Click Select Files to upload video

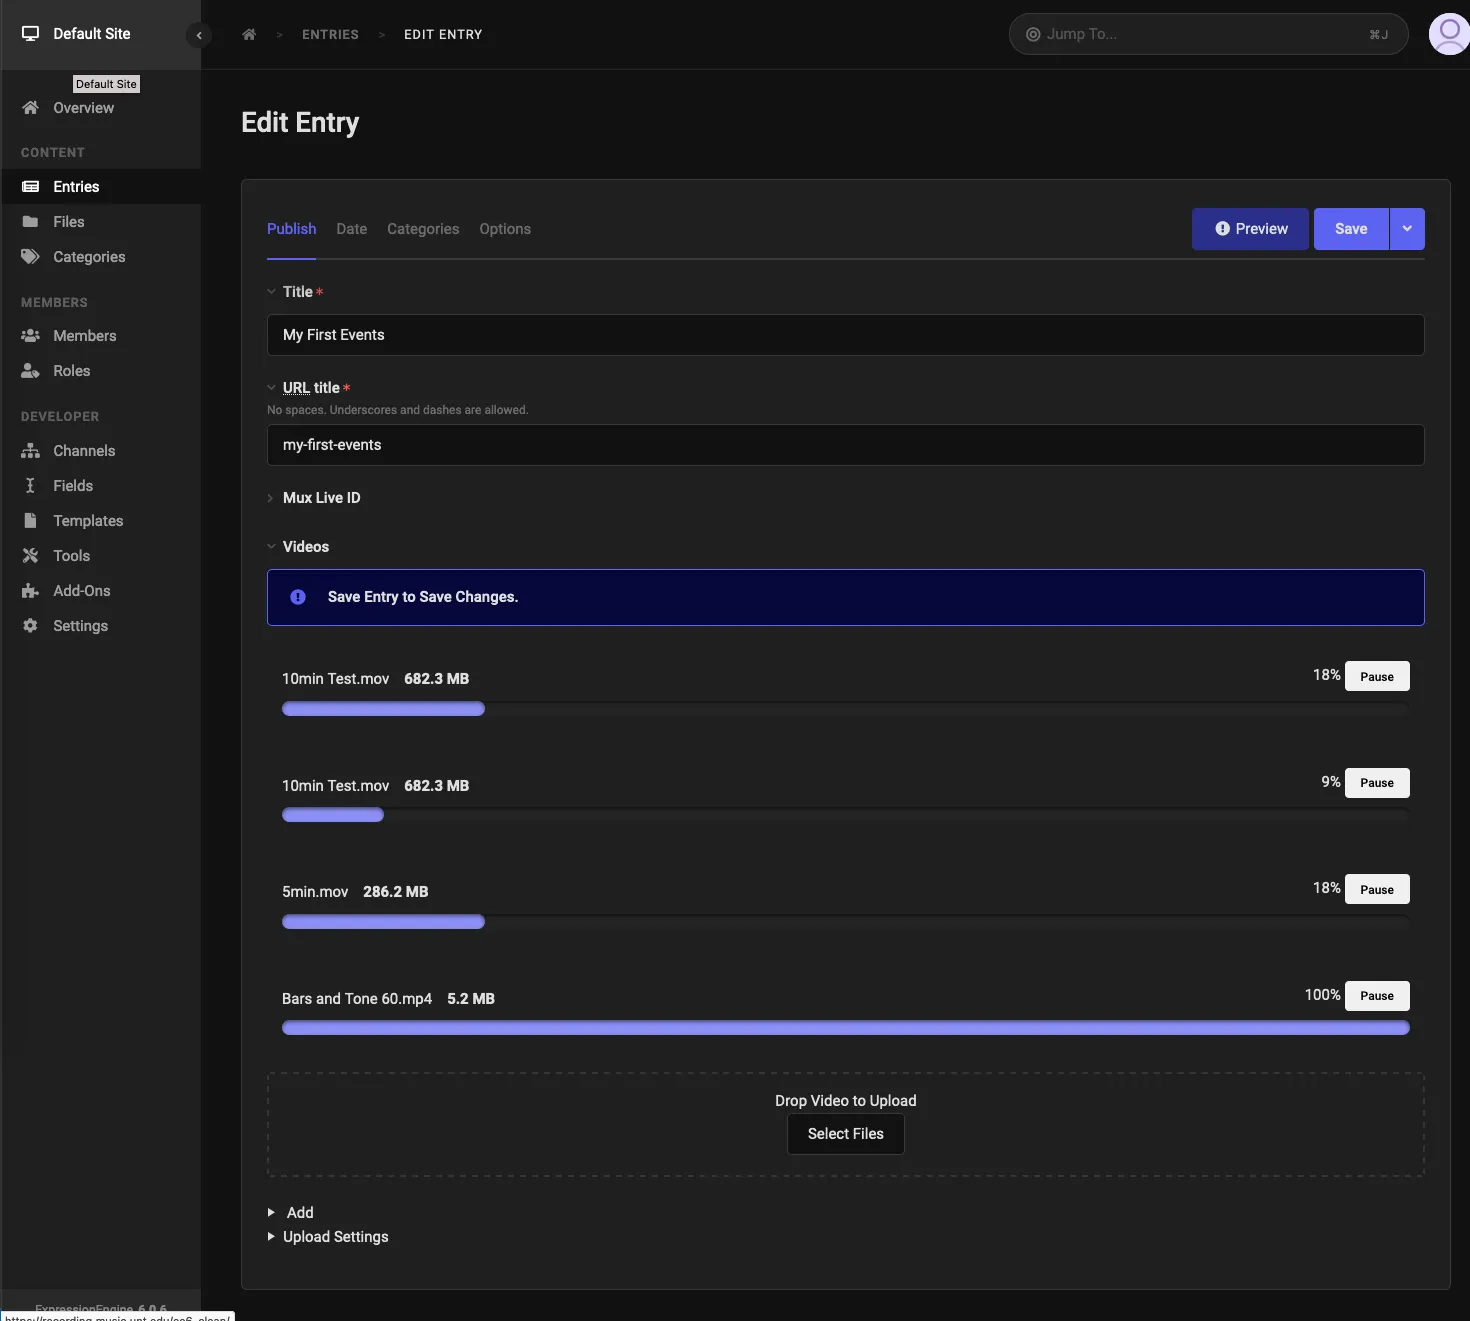pyautogui.click(x=846, y=1134)
